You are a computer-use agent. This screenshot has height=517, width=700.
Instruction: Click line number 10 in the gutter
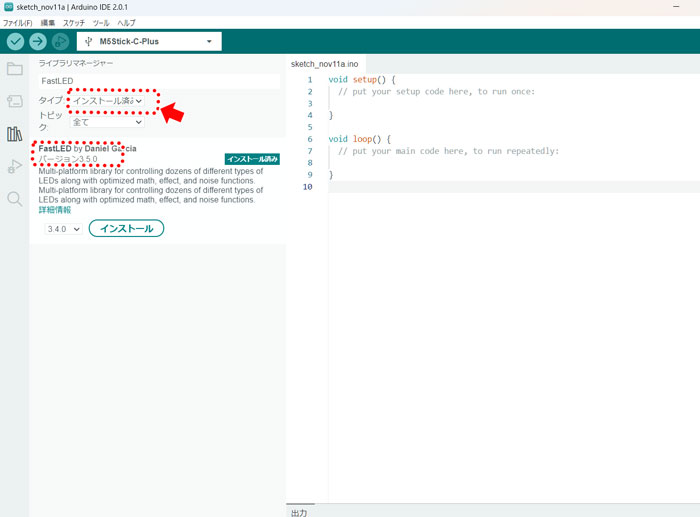pyautogui.click(x=308, y=187)
